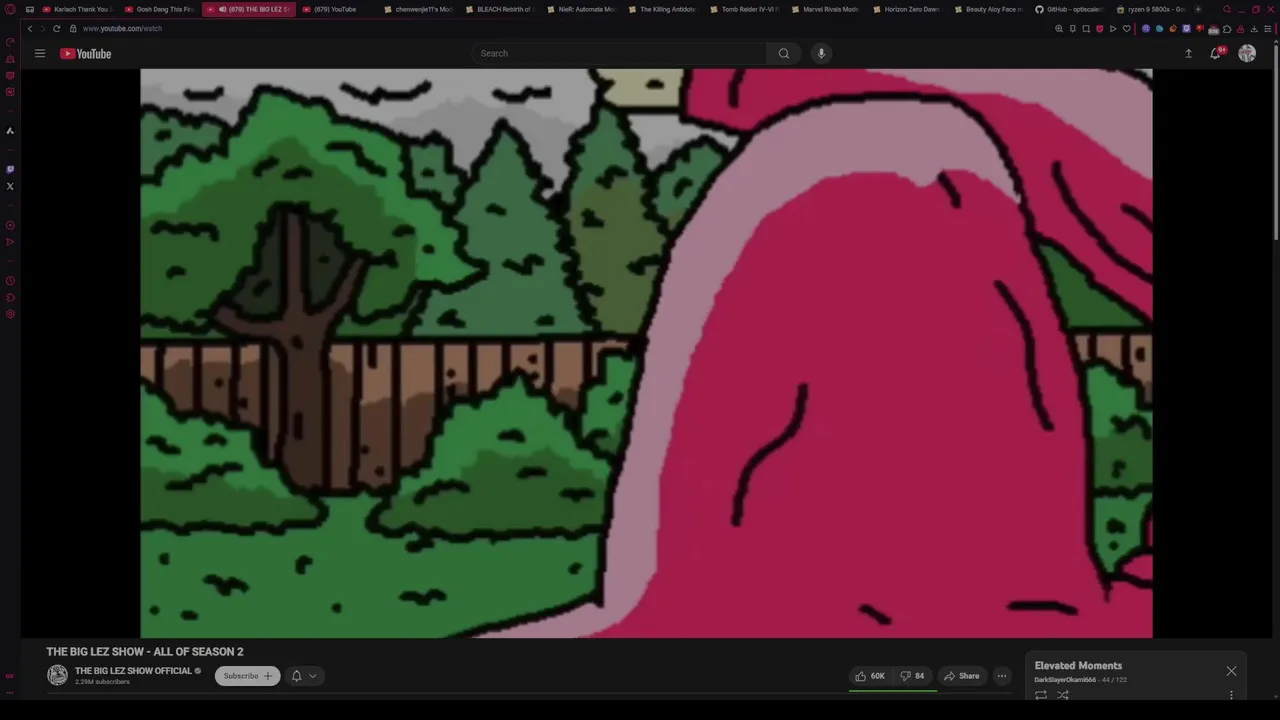Switch to Marvel Rivals Mods tab
The height and width of the screenshot is (720, 1280).
click(825, 9)
